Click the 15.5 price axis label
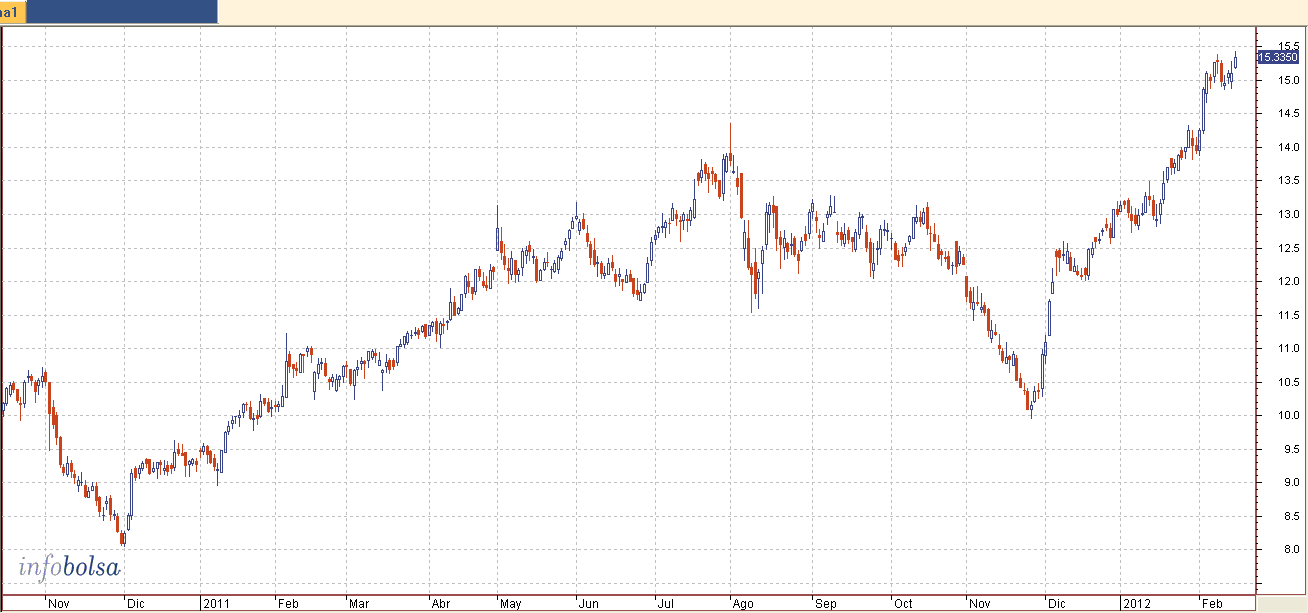 1288,46
